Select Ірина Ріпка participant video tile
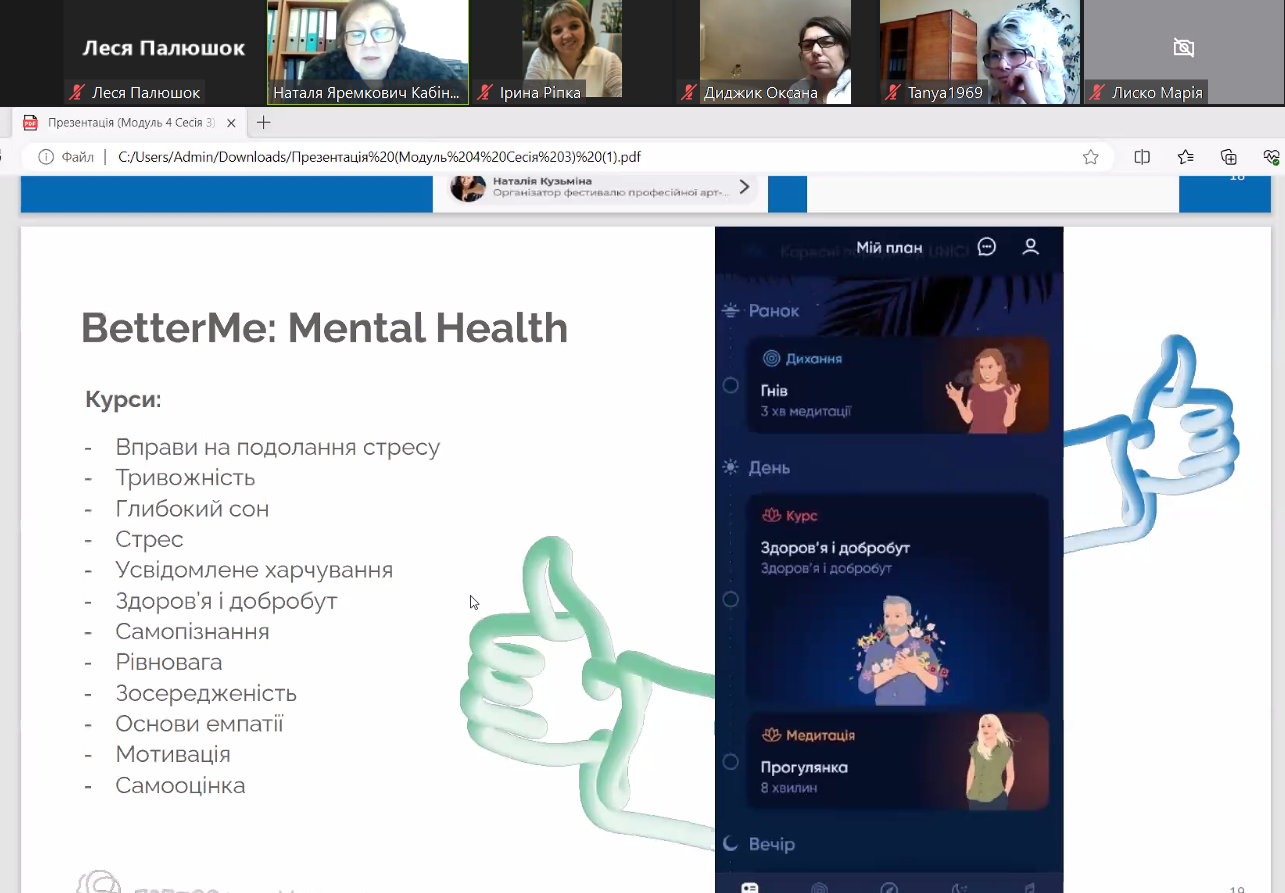The image size is (1285, 893). (x=572, y=50)
